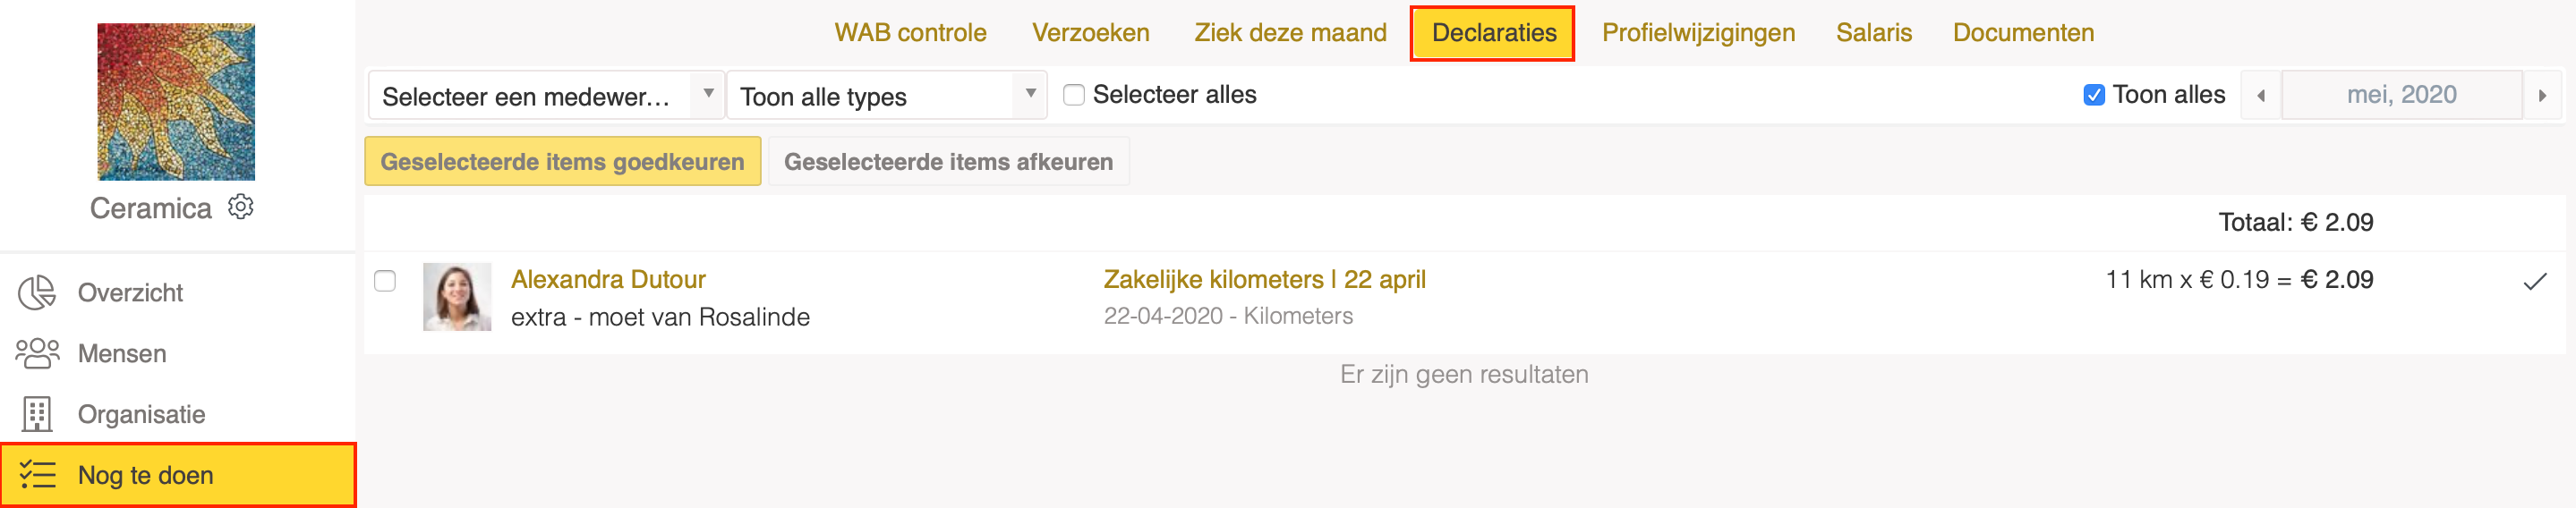The height and width of the screenshot is (508, 2576).
Task: Click Geselecteerde items afkeuren button
Action: 948,162
